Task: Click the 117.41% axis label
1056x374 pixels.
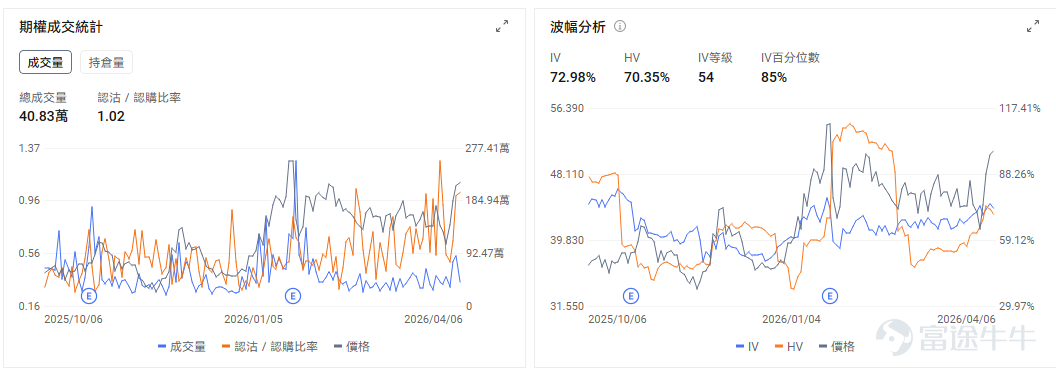Action: click(1020, 108)
